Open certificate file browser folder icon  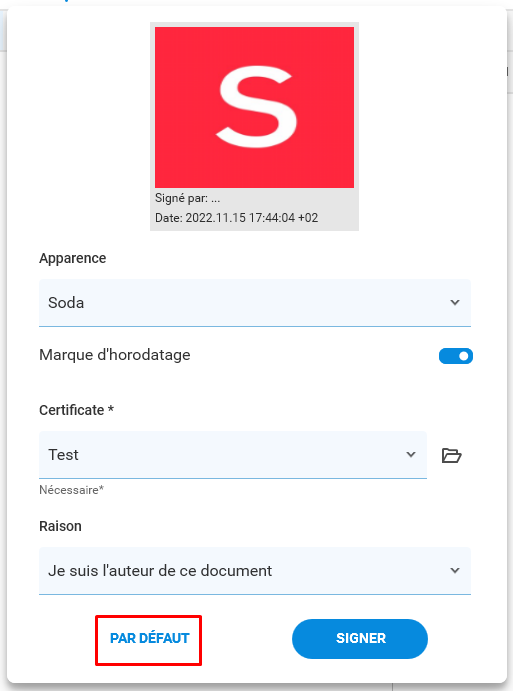pos(451,455)
